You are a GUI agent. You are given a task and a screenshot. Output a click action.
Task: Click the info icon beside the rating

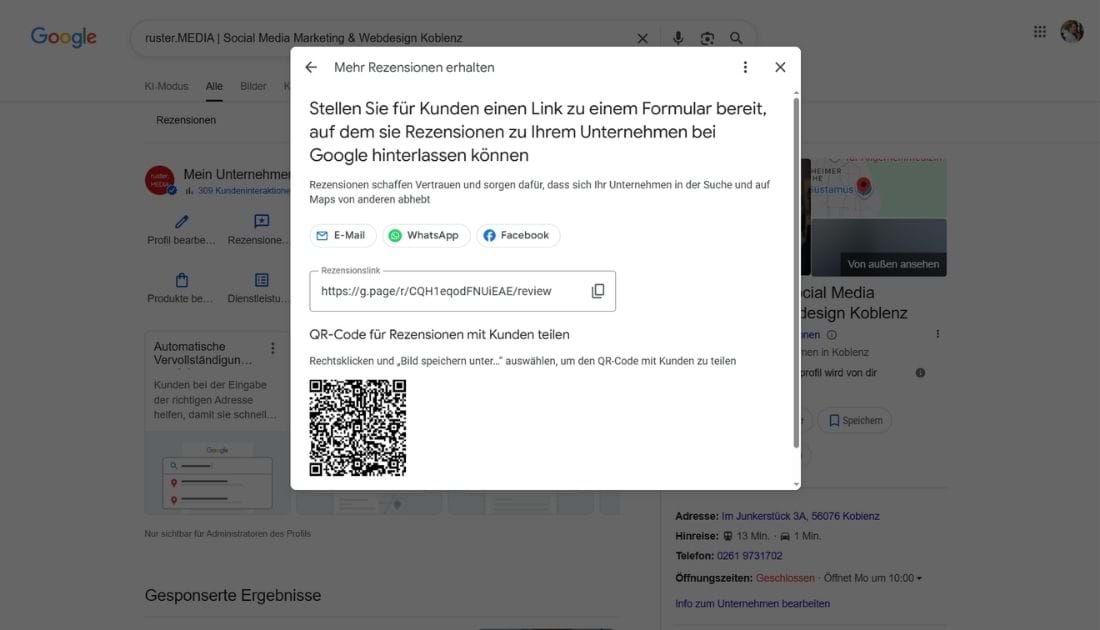(831, 335)
